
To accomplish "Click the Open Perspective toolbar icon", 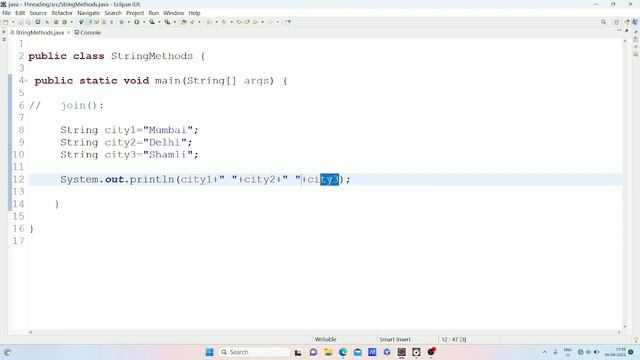I will (x=616, y=22).
